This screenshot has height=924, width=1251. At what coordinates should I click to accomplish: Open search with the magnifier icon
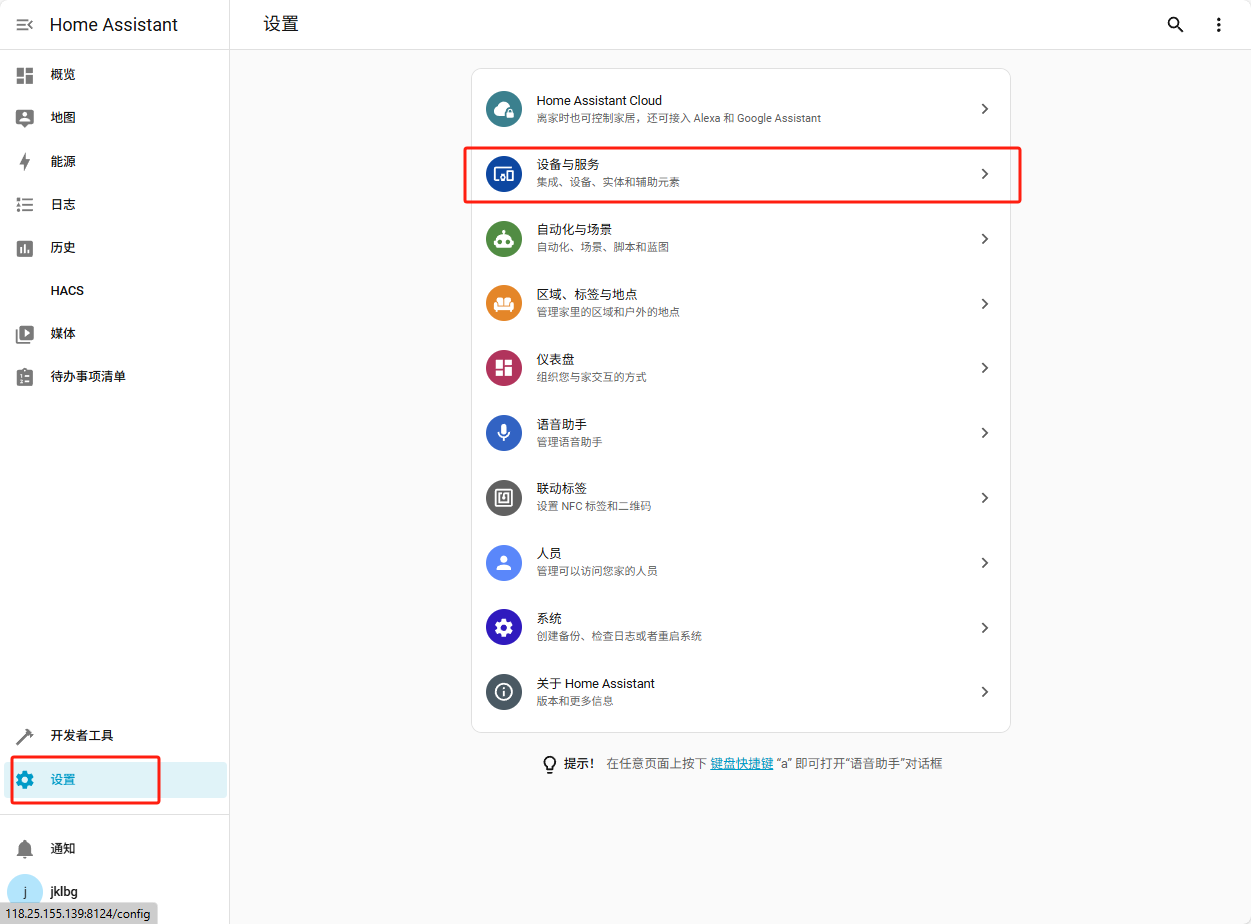[1176, 25]
